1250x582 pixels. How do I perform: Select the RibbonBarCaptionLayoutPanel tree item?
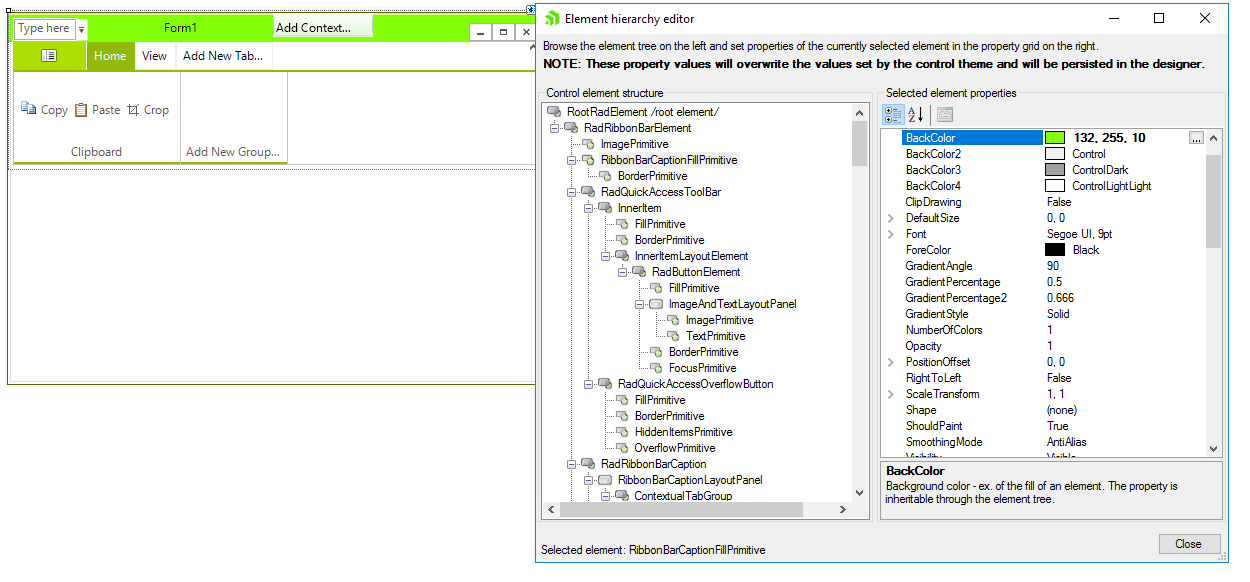tap(690, 480)
